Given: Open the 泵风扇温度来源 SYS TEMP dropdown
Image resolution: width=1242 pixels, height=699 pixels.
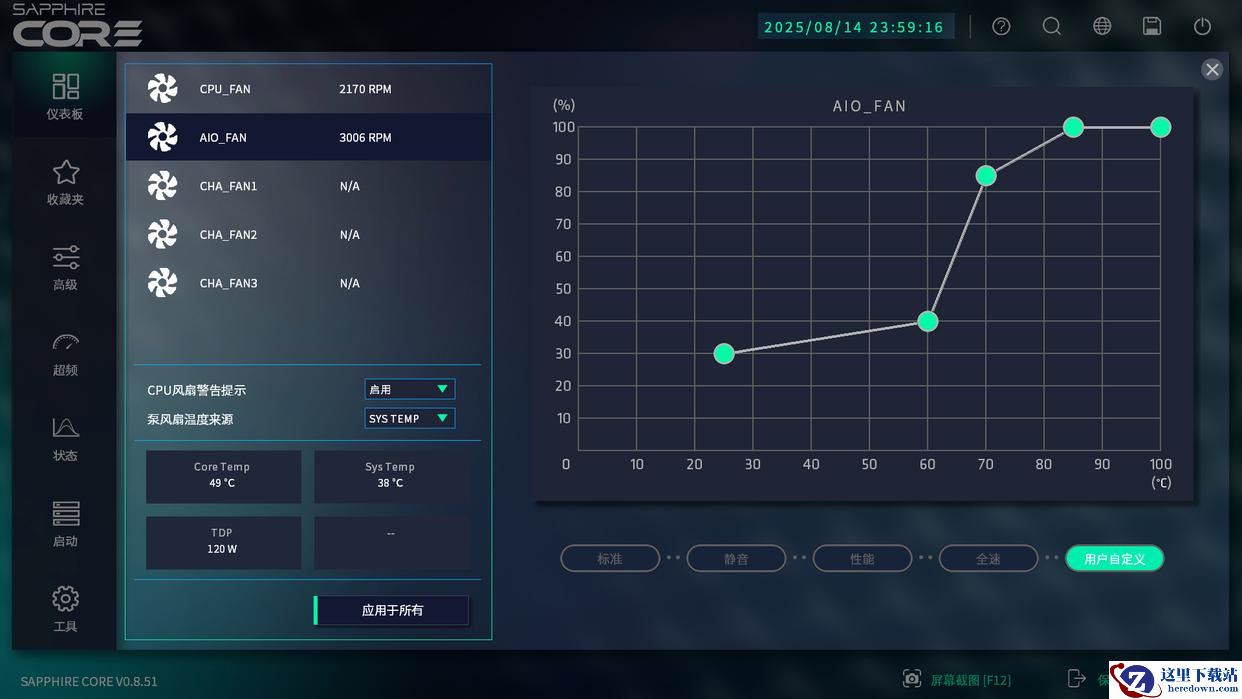Looking at the screenshot, I should [x=410, y=418].
